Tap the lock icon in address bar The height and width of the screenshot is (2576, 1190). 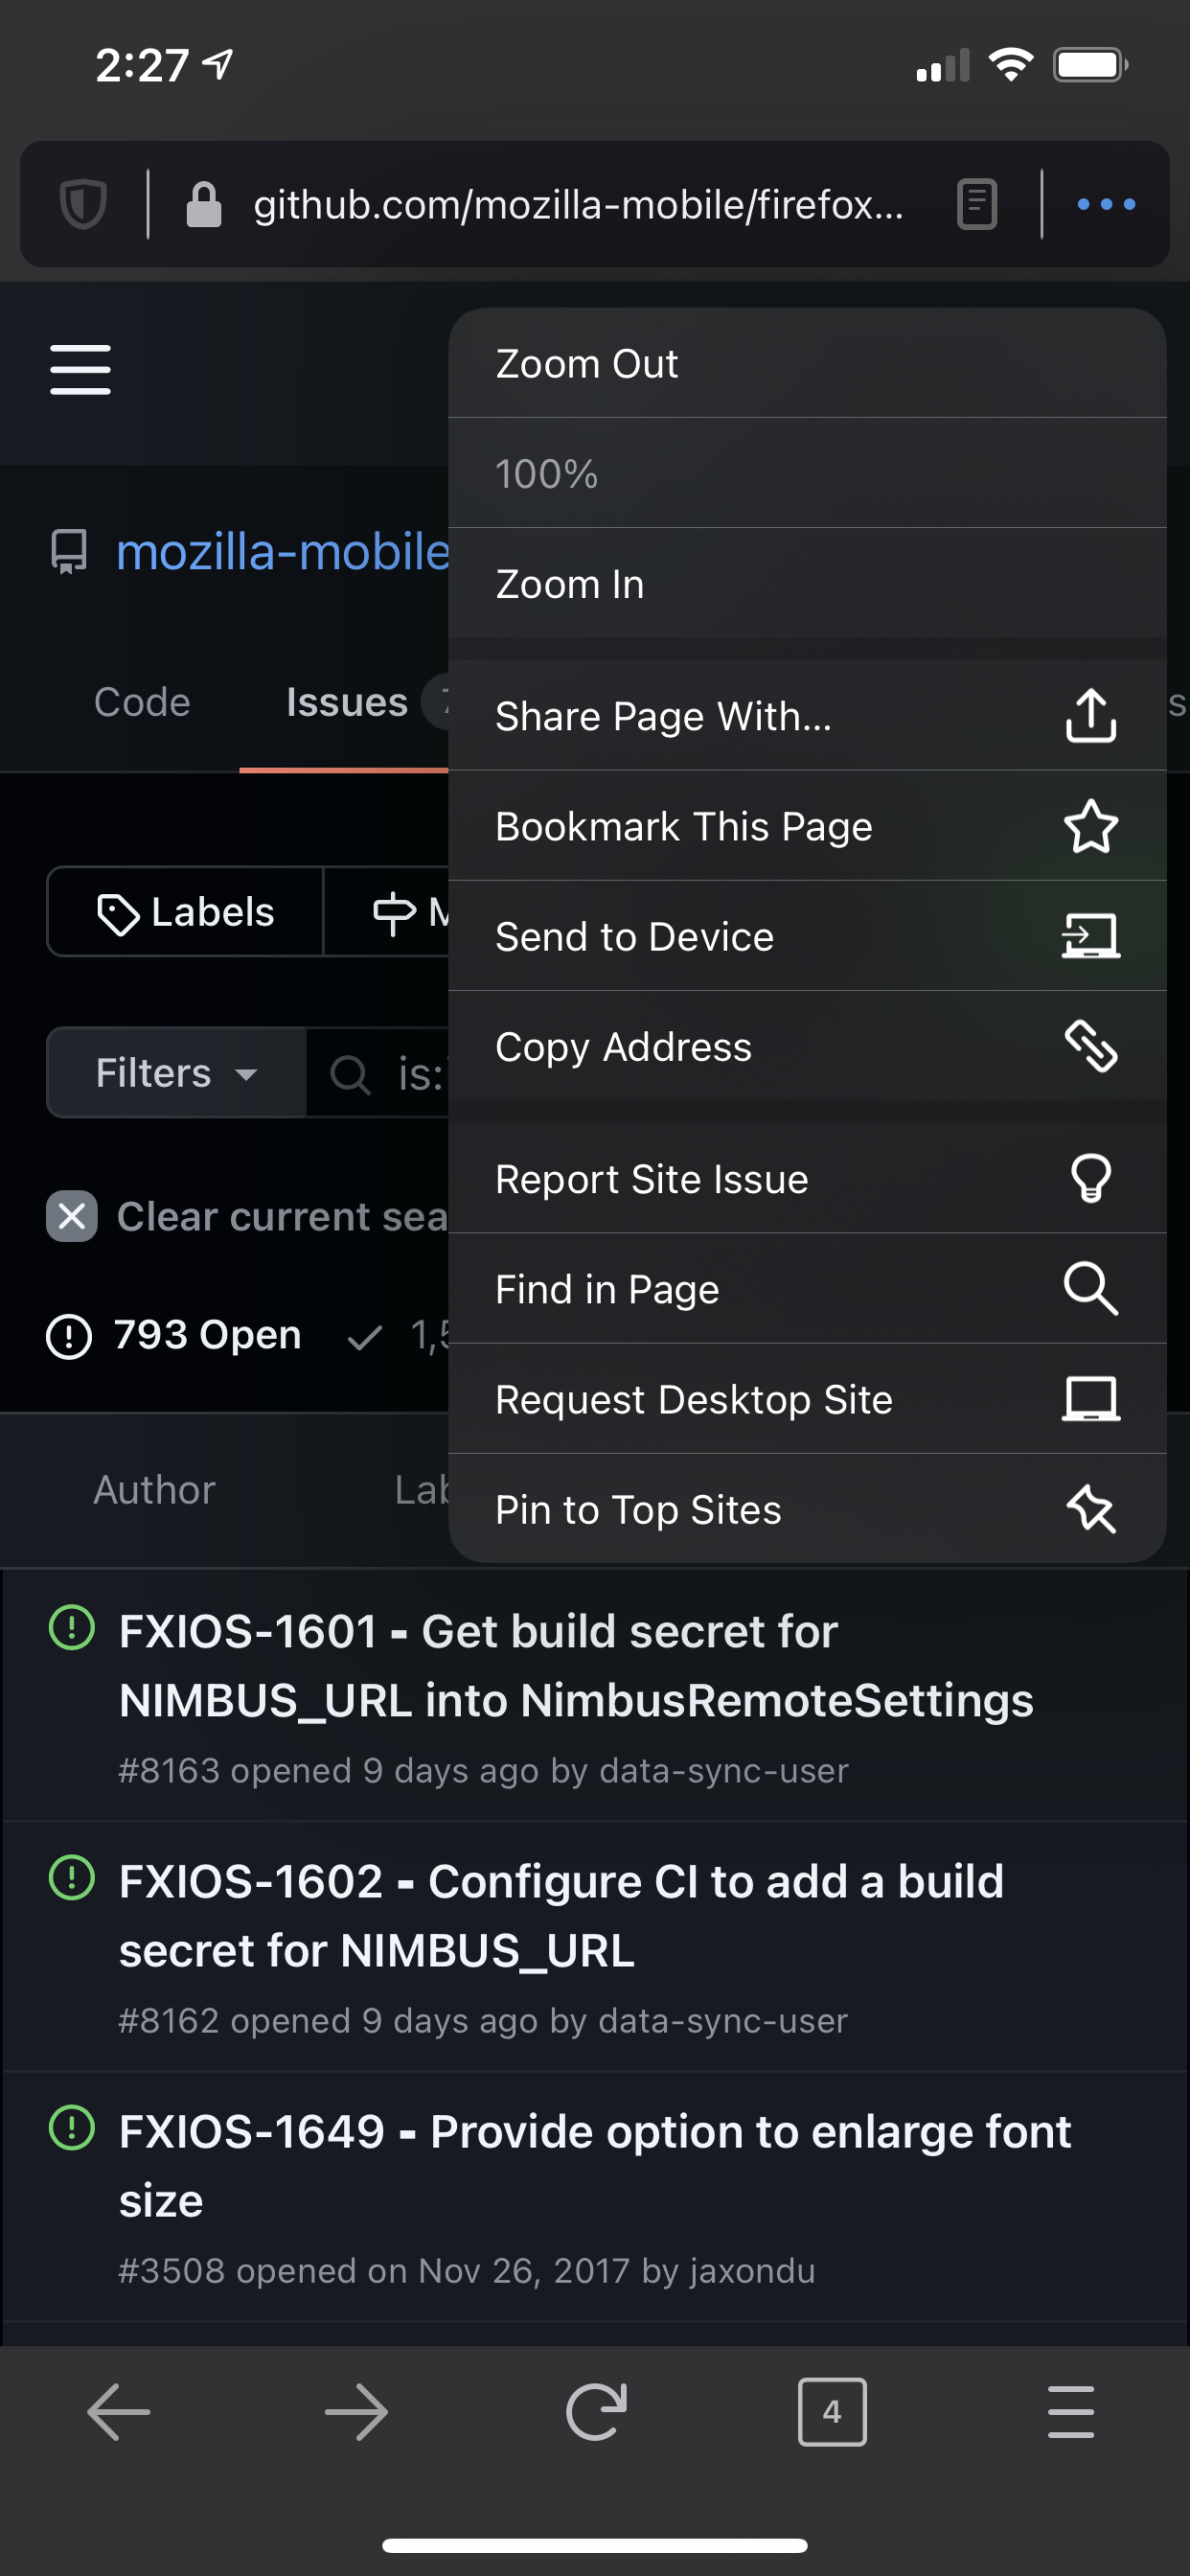tap(204, 204)
